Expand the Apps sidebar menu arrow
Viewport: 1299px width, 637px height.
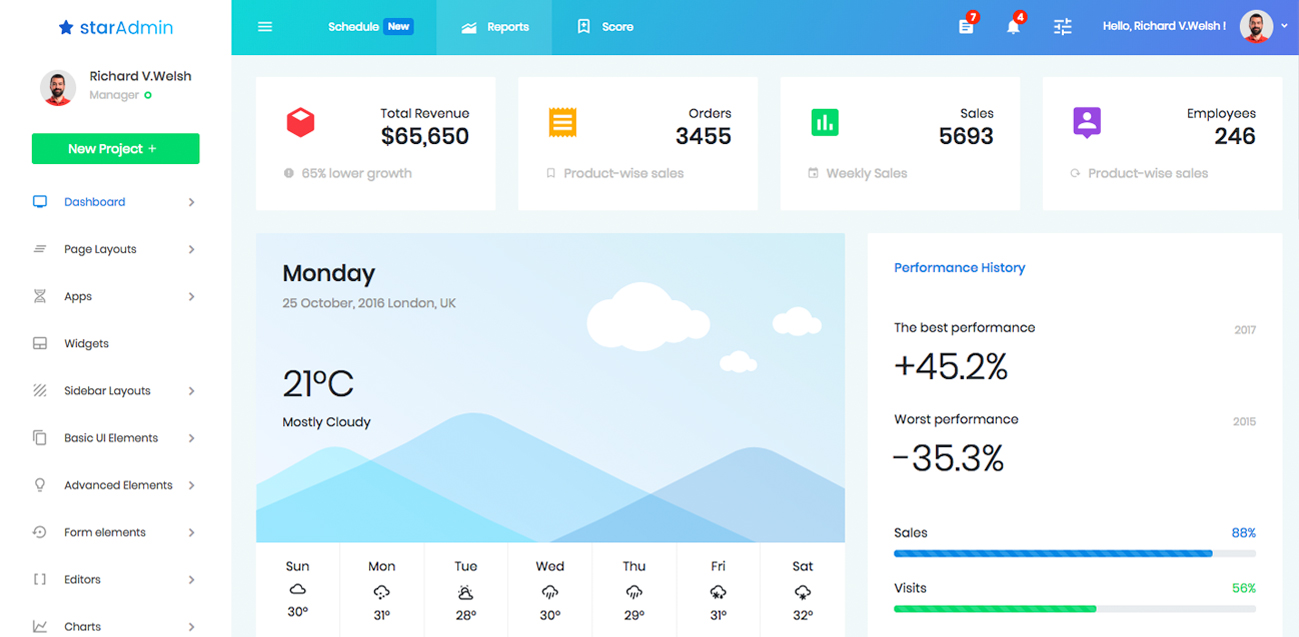[x=191, y=297]
